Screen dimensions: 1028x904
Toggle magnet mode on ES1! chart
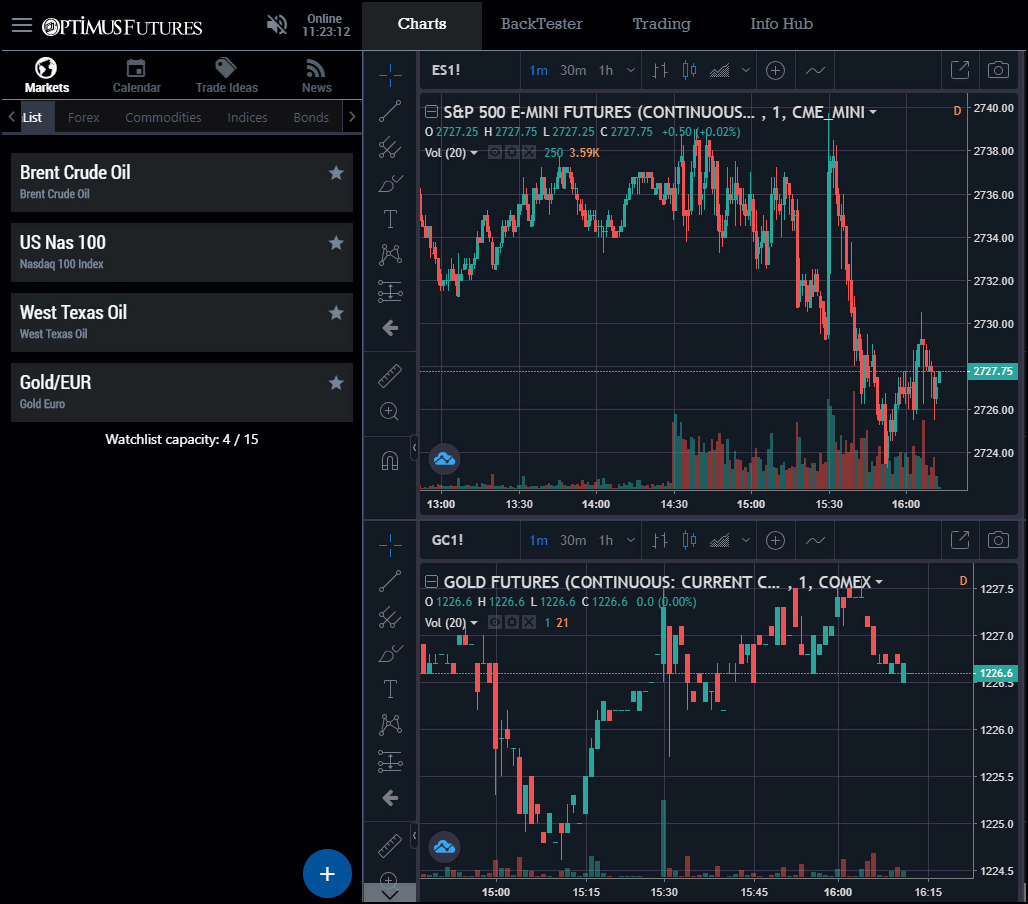tap(390, 462)
